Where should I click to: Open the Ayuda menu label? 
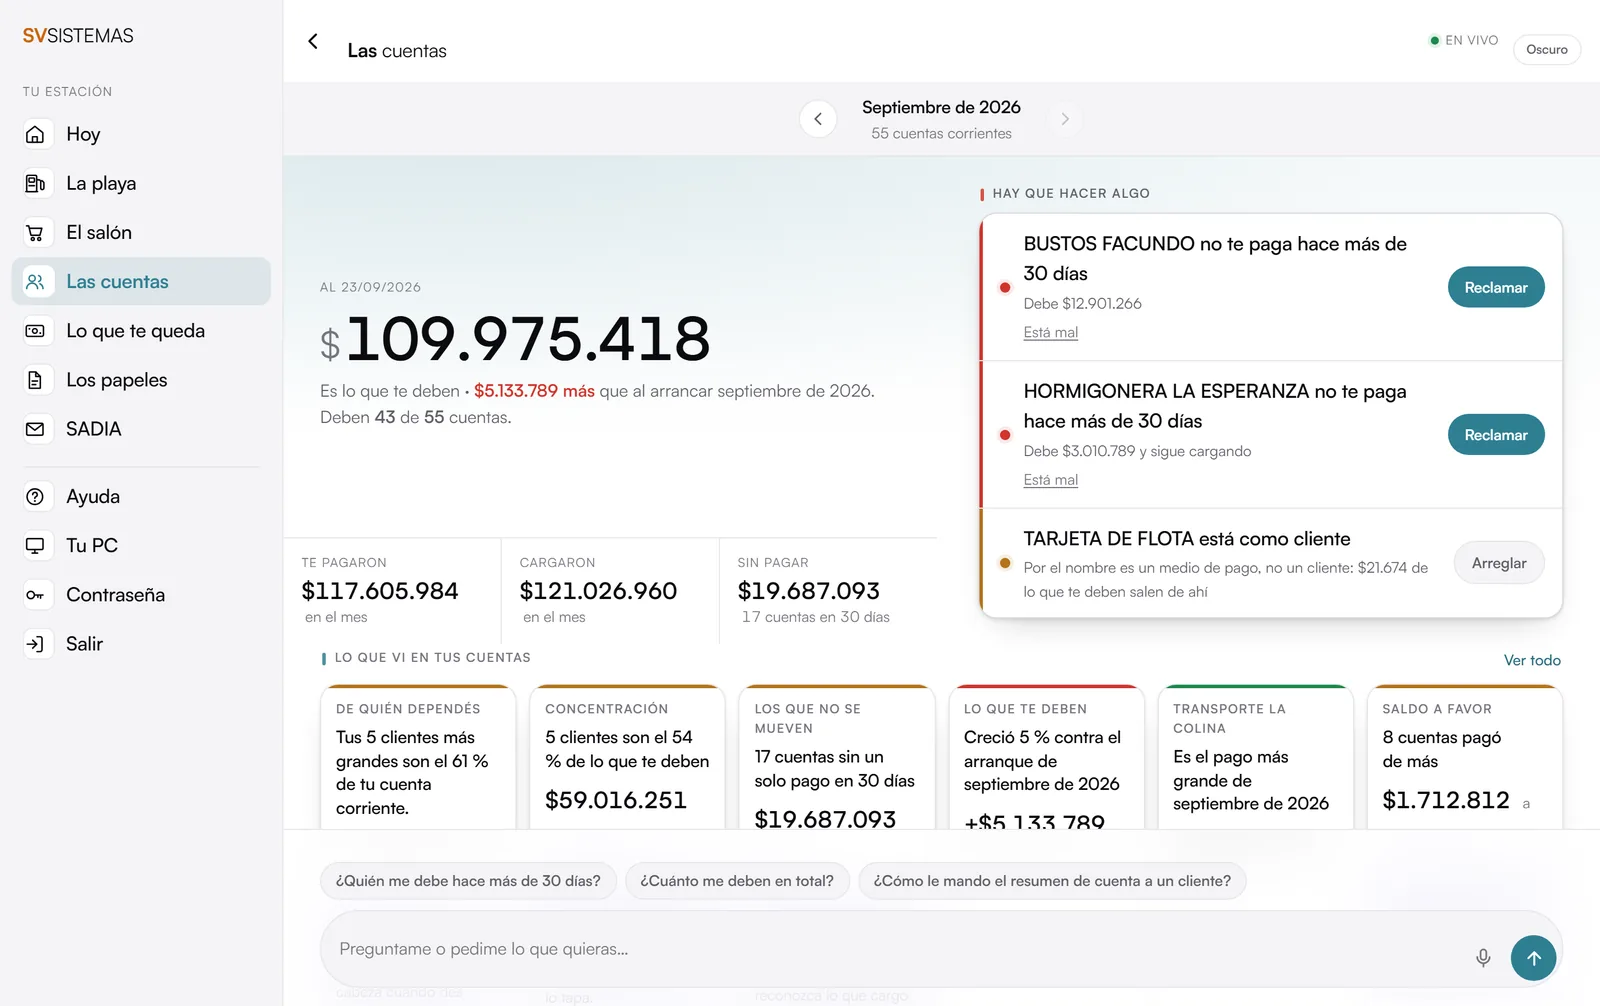click(x=93, y=496)
